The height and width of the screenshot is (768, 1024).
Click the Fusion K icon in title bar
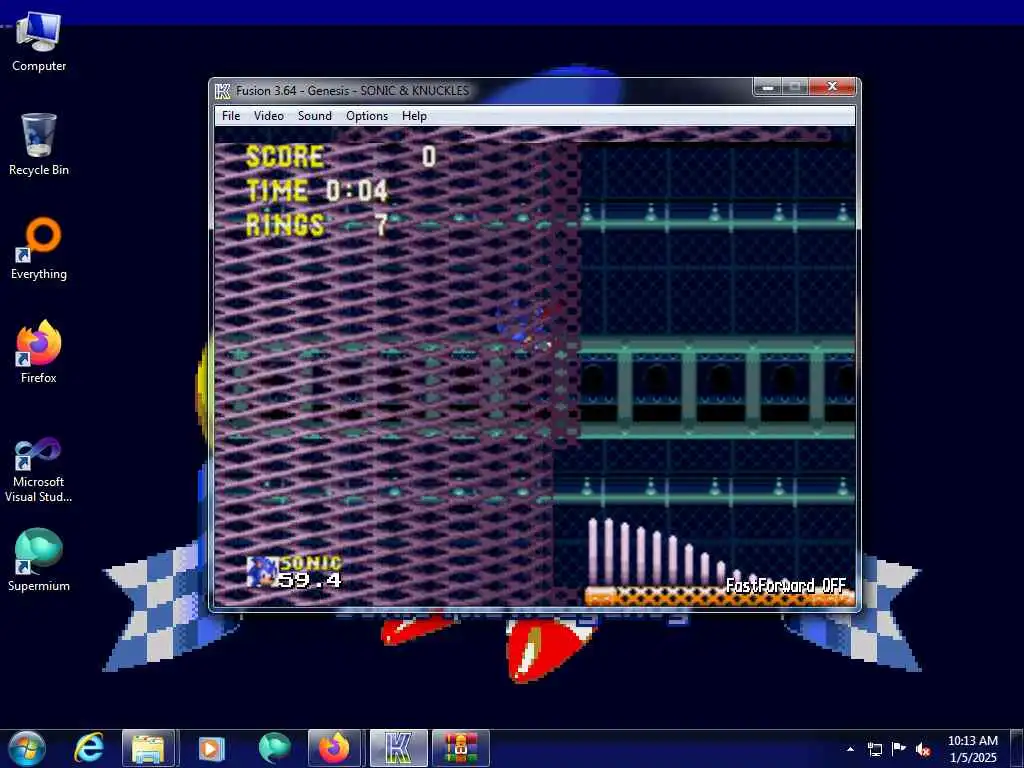(x=223, y=91)
